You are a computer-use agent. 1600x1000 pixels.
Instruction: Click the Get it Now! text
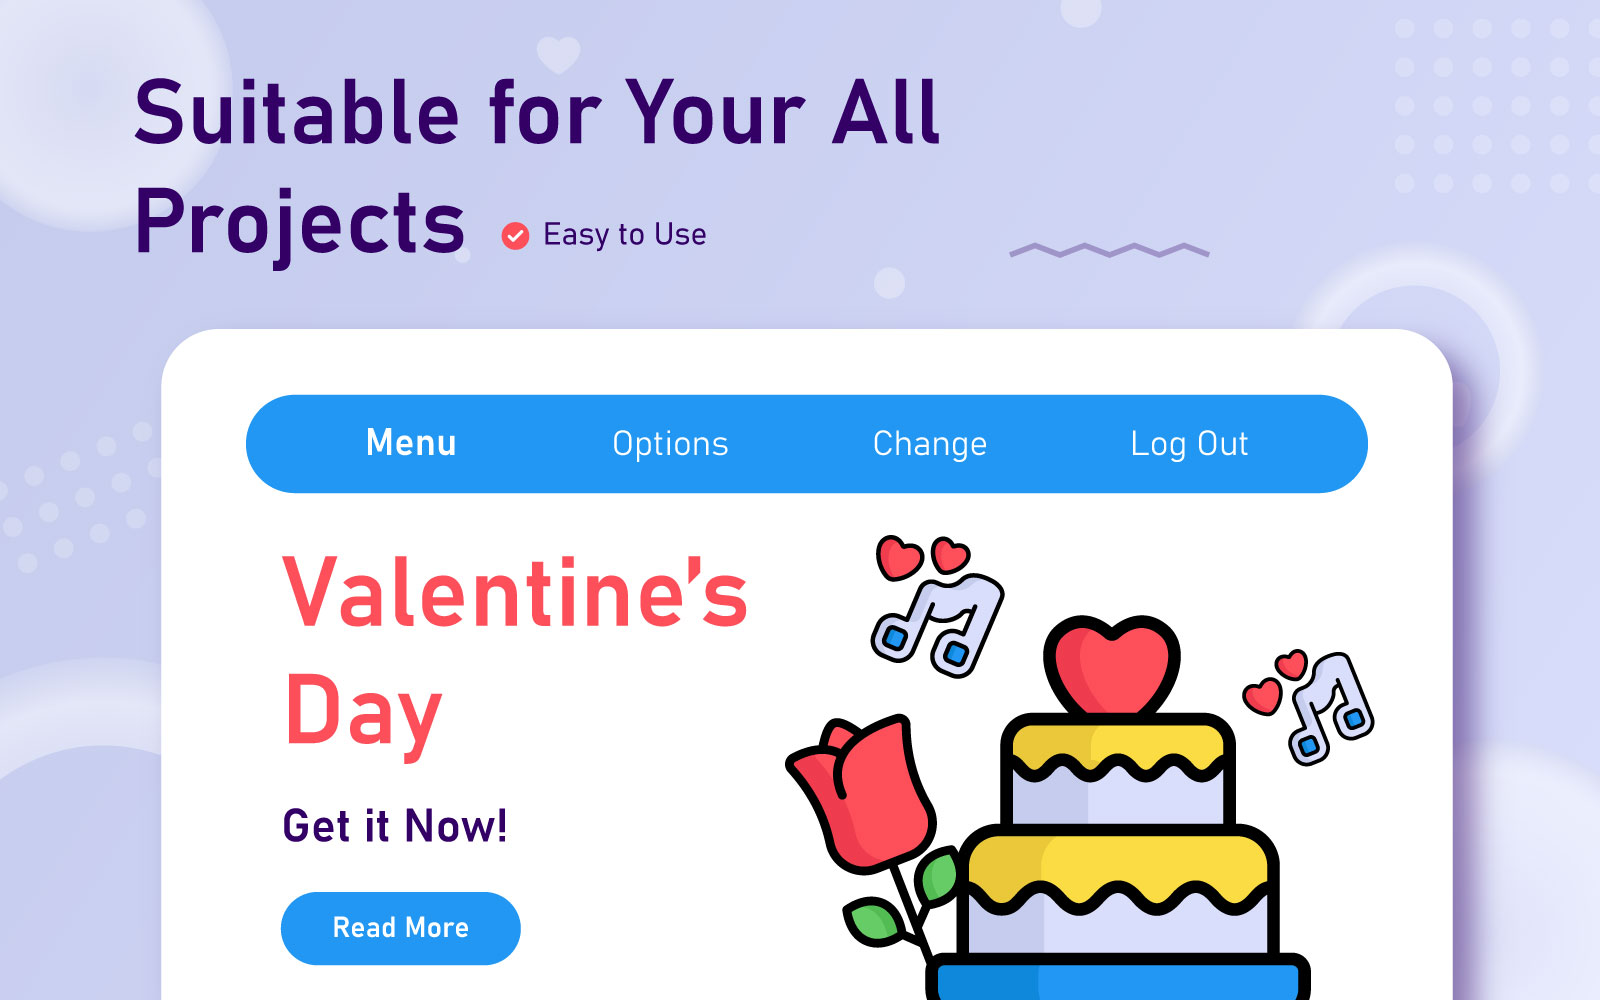395,826
